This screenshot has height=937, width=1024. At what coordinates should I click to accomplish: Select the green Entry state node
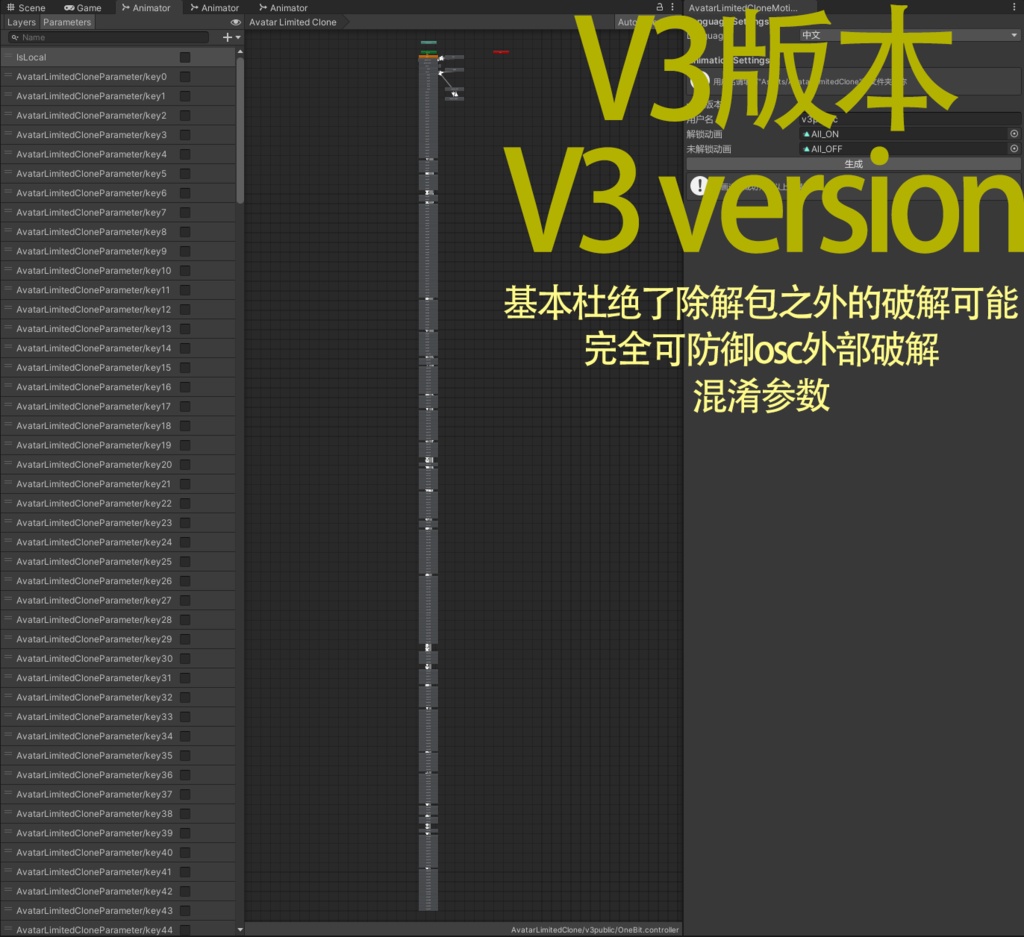click(x=428, y=51)
